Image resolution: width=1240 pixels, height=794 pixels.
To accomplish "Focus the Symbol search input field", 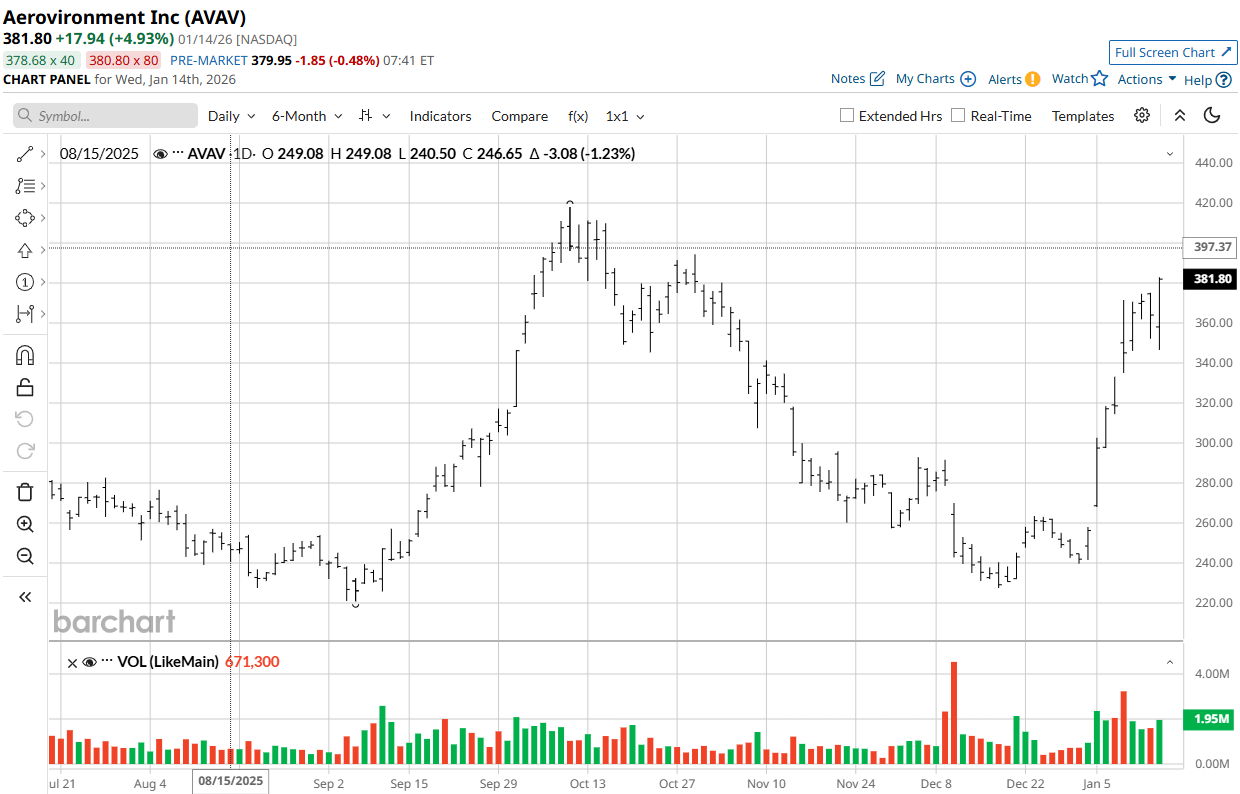I will coord(105,116).
